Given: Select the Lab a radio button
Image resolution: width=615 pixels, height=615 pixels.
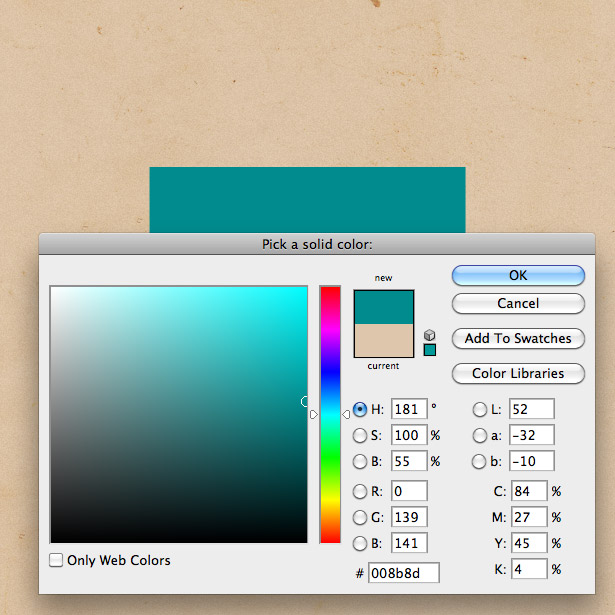Looking at the screenshot, I should point(479,435).
